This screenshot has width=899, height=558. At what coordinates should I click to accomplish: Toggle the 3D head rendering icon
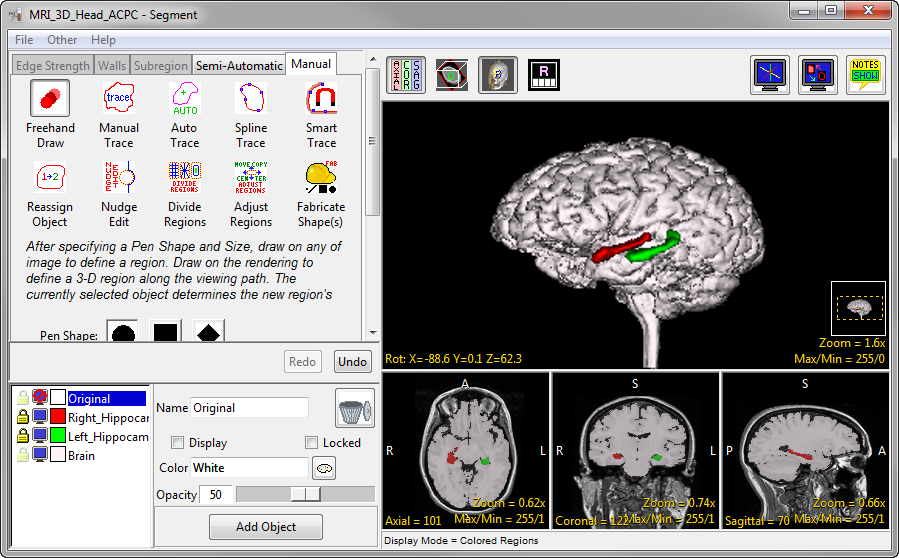pyautogui.click(x=498, y=75)
